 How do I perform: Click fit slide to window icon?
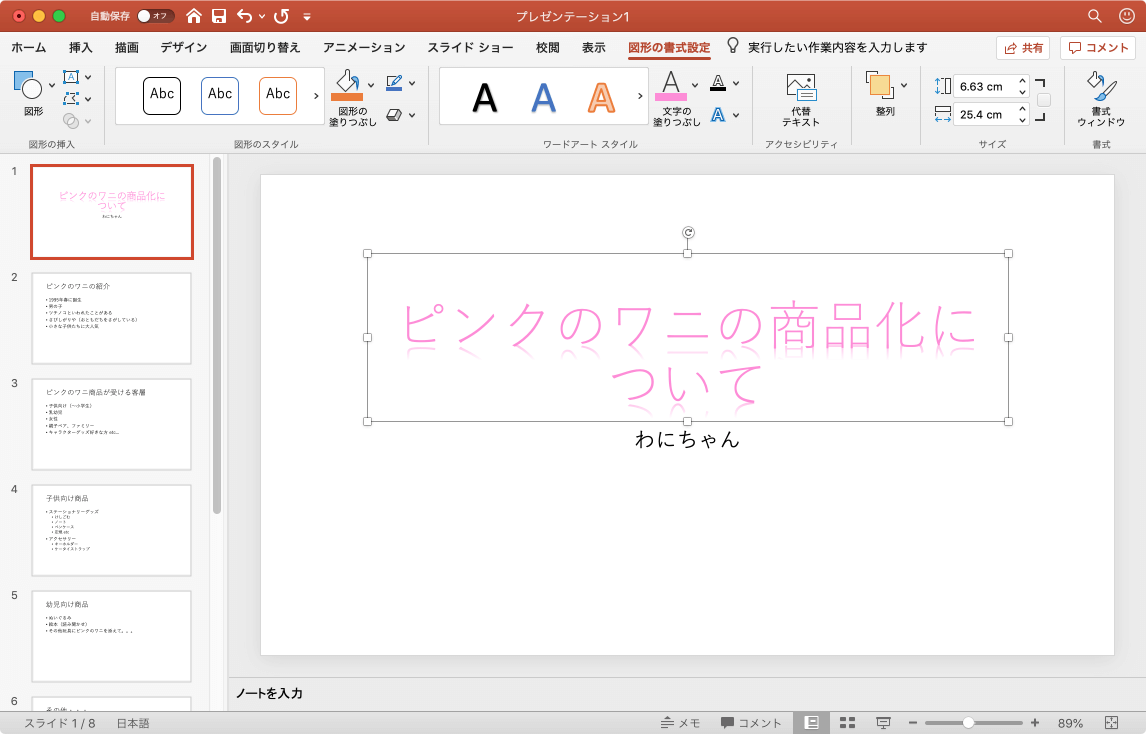1111,723
